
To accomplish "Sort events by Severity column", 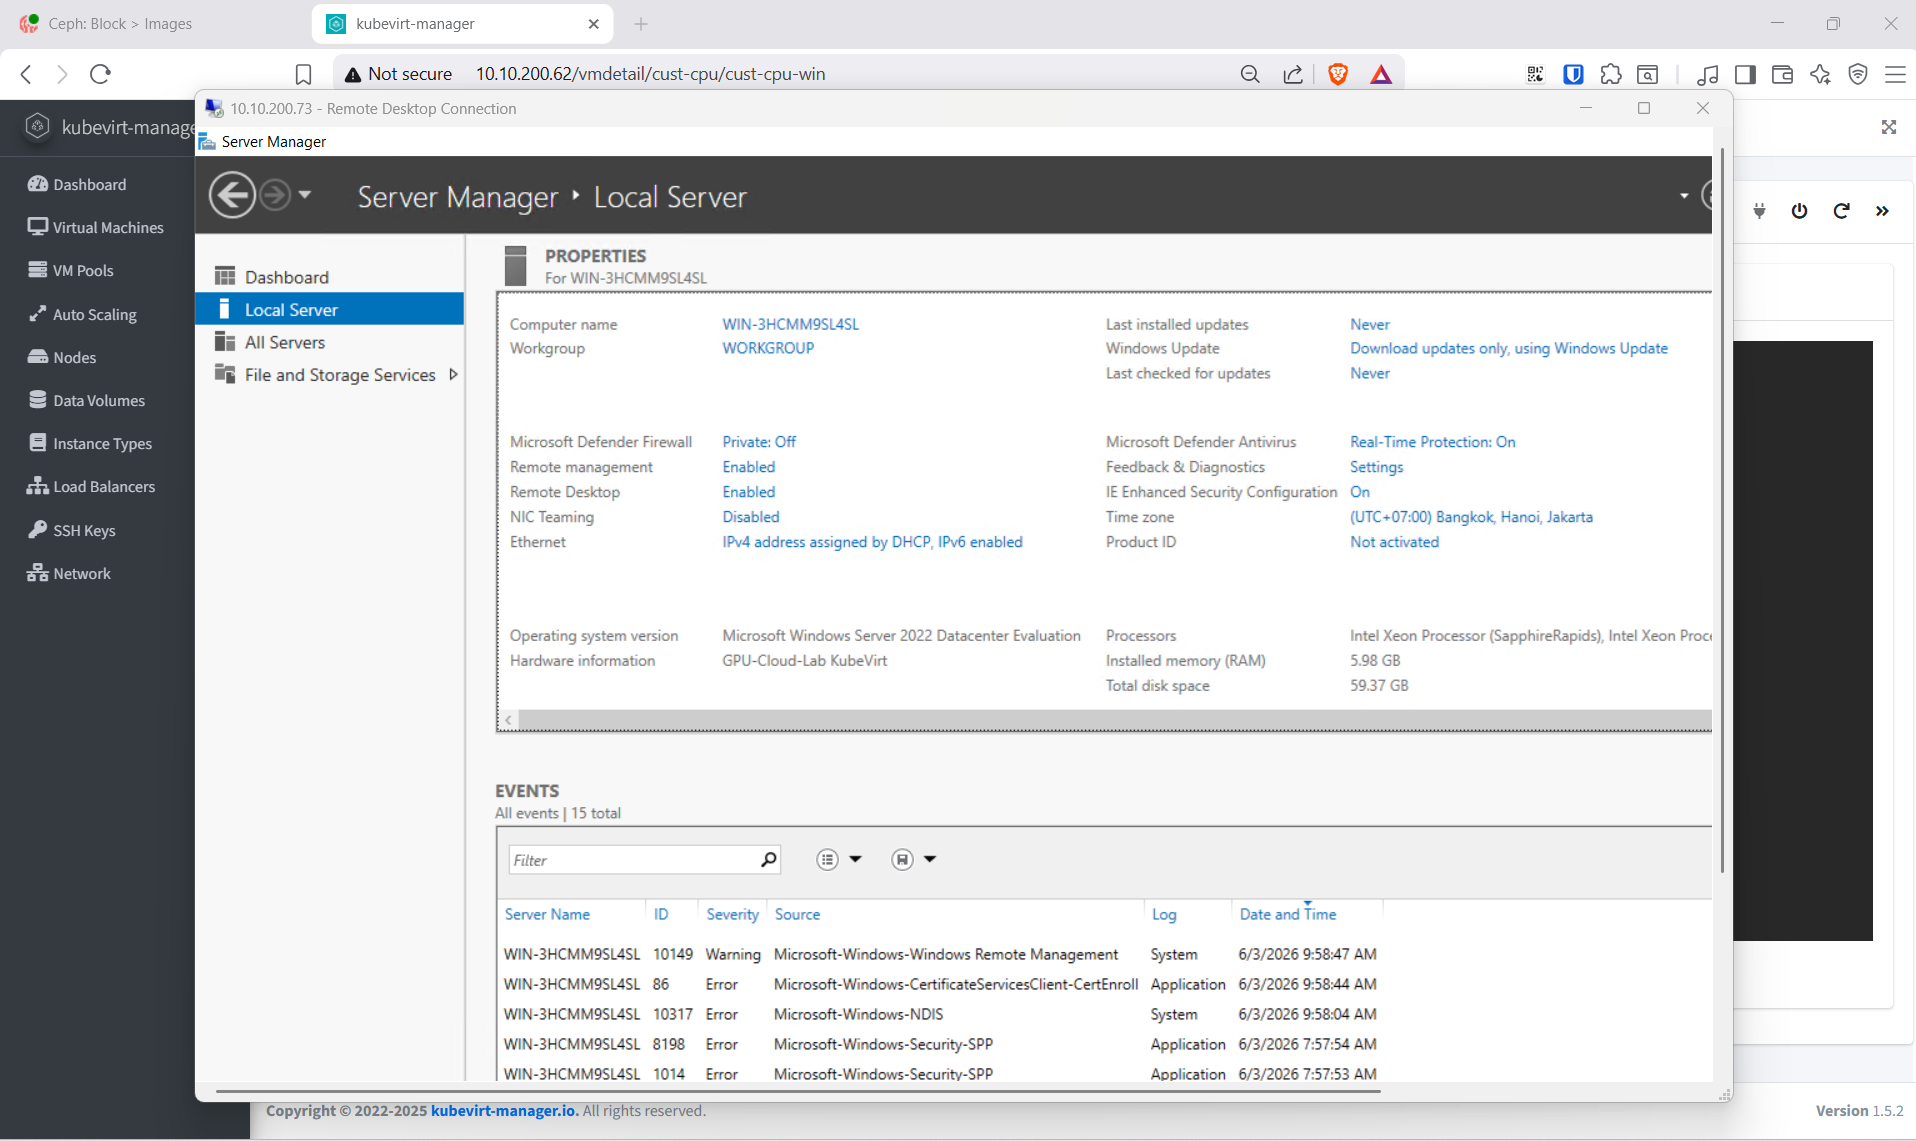I will (x=732, y=914).
